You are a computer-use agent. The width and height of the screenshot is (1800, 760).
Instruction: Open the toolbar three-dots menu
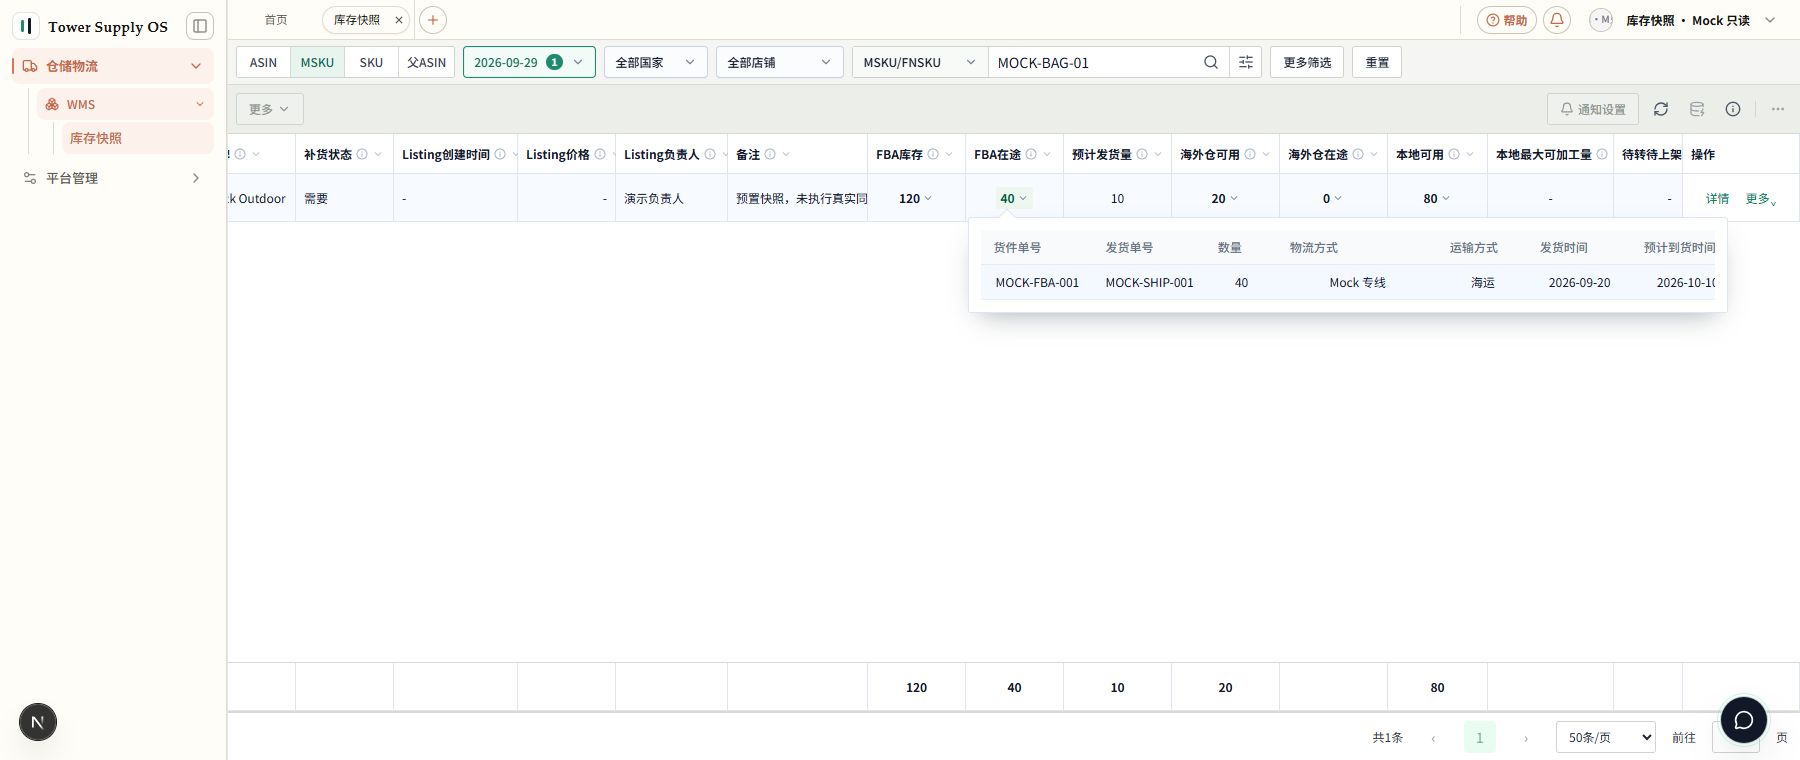point(1777,109)
